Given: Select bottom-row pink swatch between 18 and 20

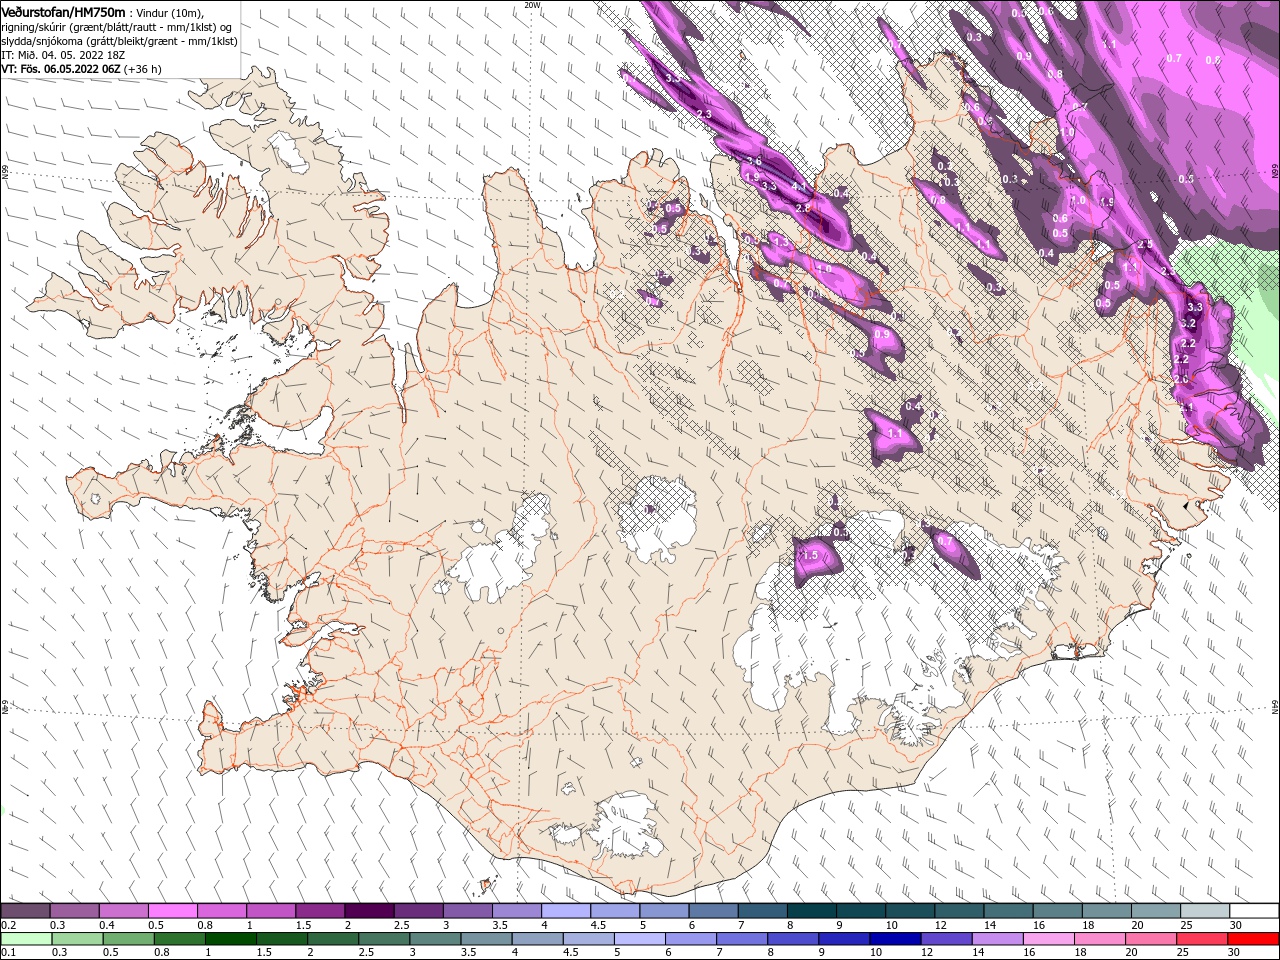Looking at the screenshot, I should click(x=1100, y=939).
